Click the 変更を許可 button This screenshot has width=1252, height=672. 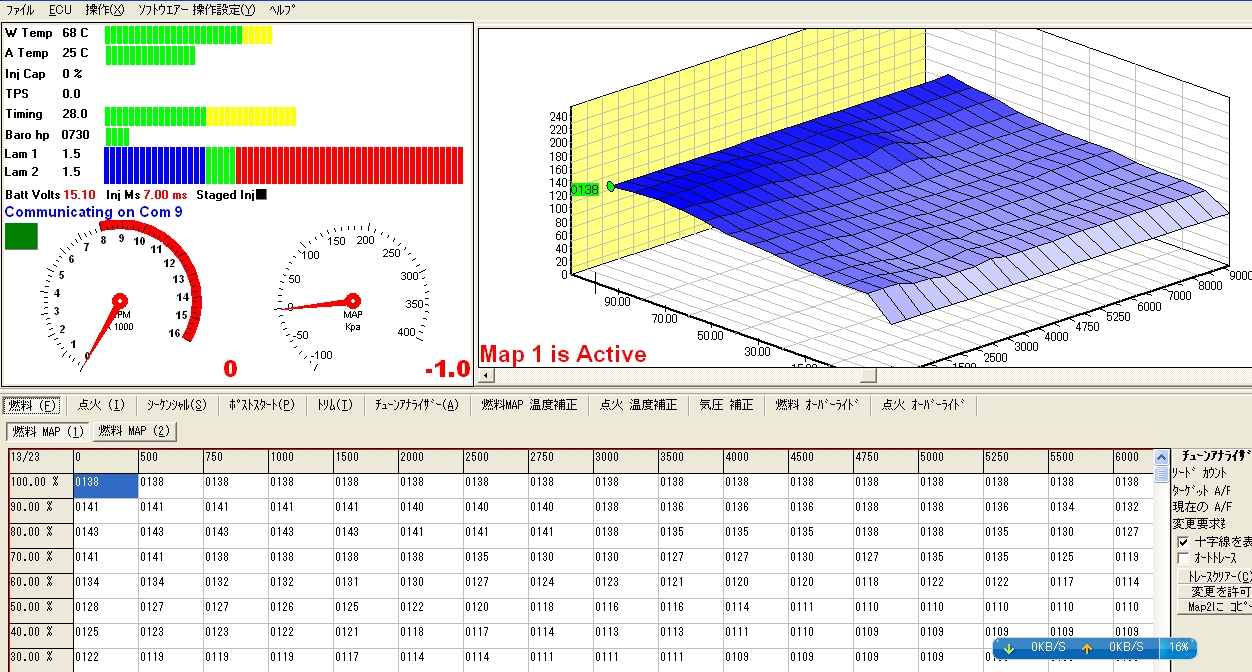(1214, 591)
